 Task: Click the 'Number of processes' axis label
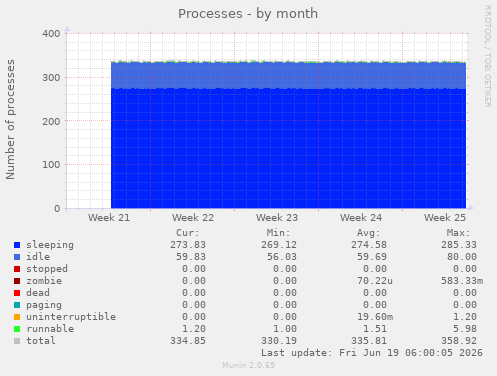click(x=10, y=120)
